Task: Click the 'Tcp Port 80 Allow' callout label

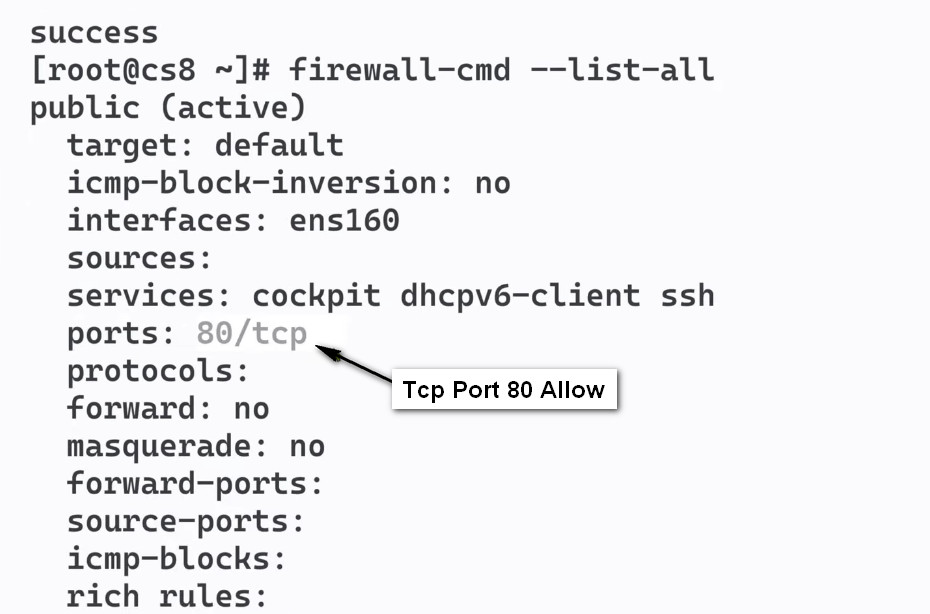Action: coord(504,390)
